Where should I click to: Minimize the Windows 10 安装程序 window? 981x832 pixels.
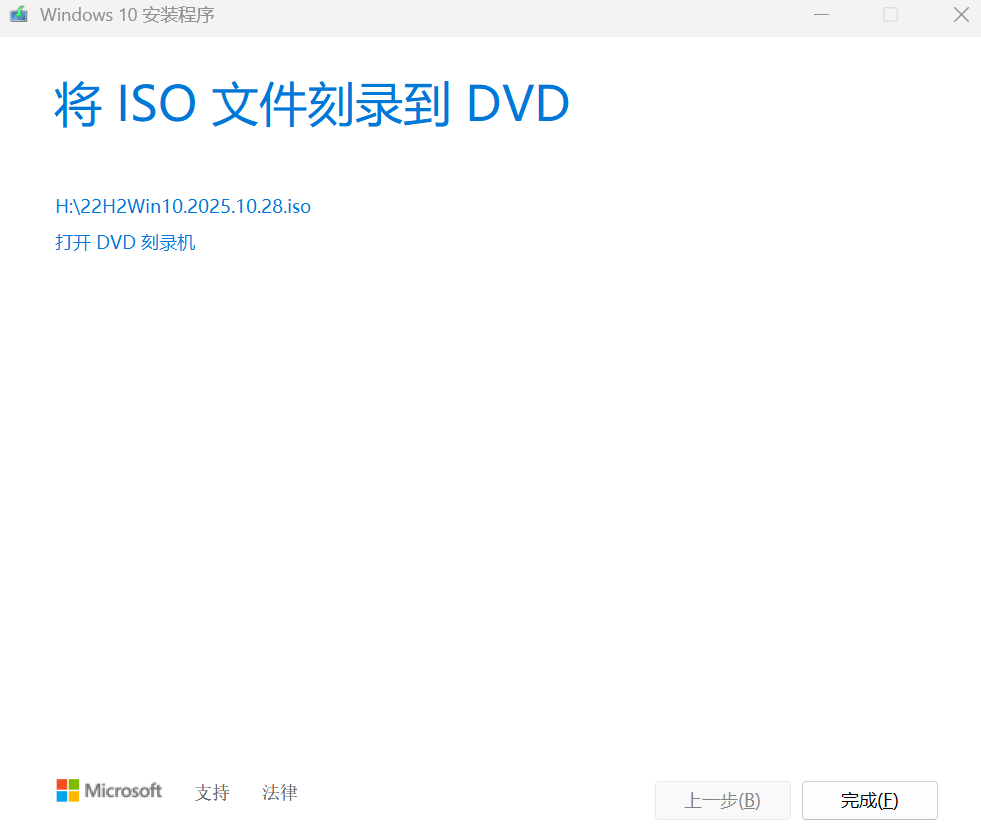pyautogui.click(x=821, y=14)
